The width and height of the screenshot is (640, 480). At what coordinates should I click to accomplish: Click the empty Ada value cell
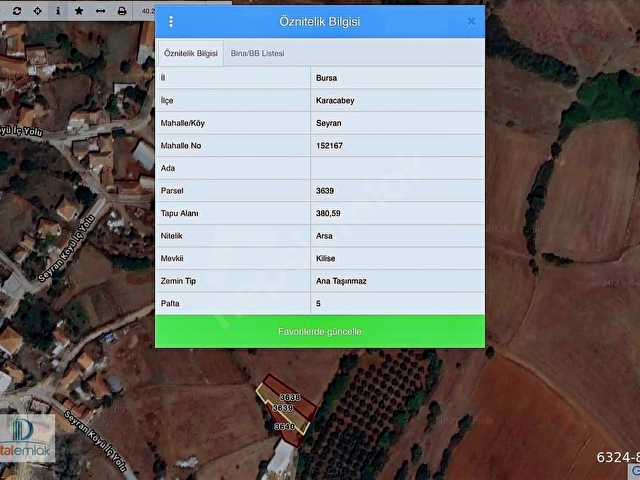[x=398, y=168]
